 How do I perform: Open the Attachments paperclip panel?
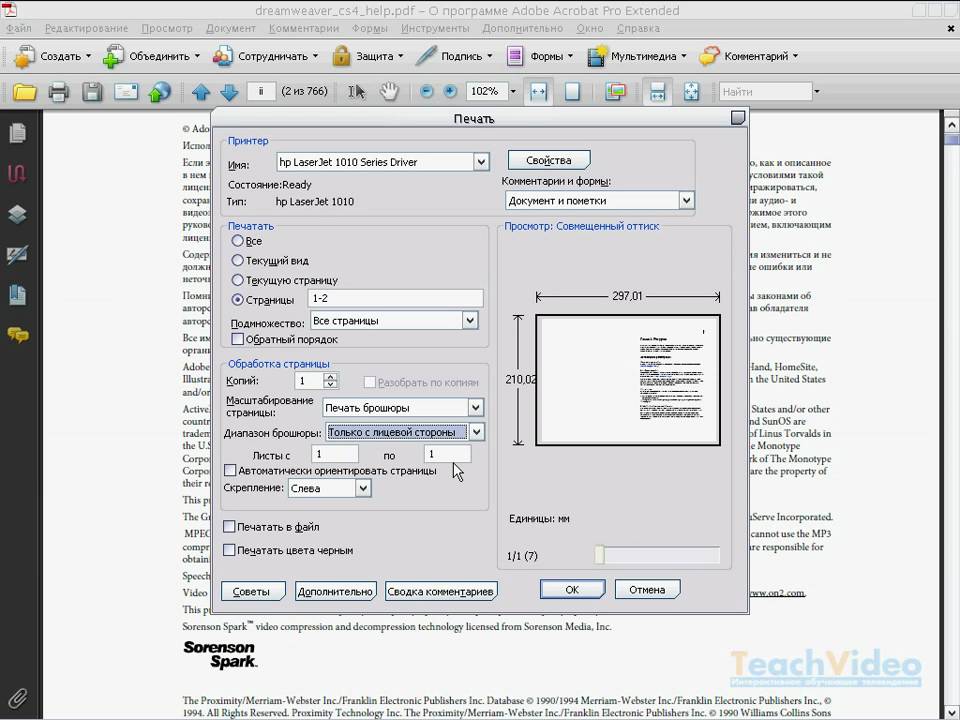point(18,699)
